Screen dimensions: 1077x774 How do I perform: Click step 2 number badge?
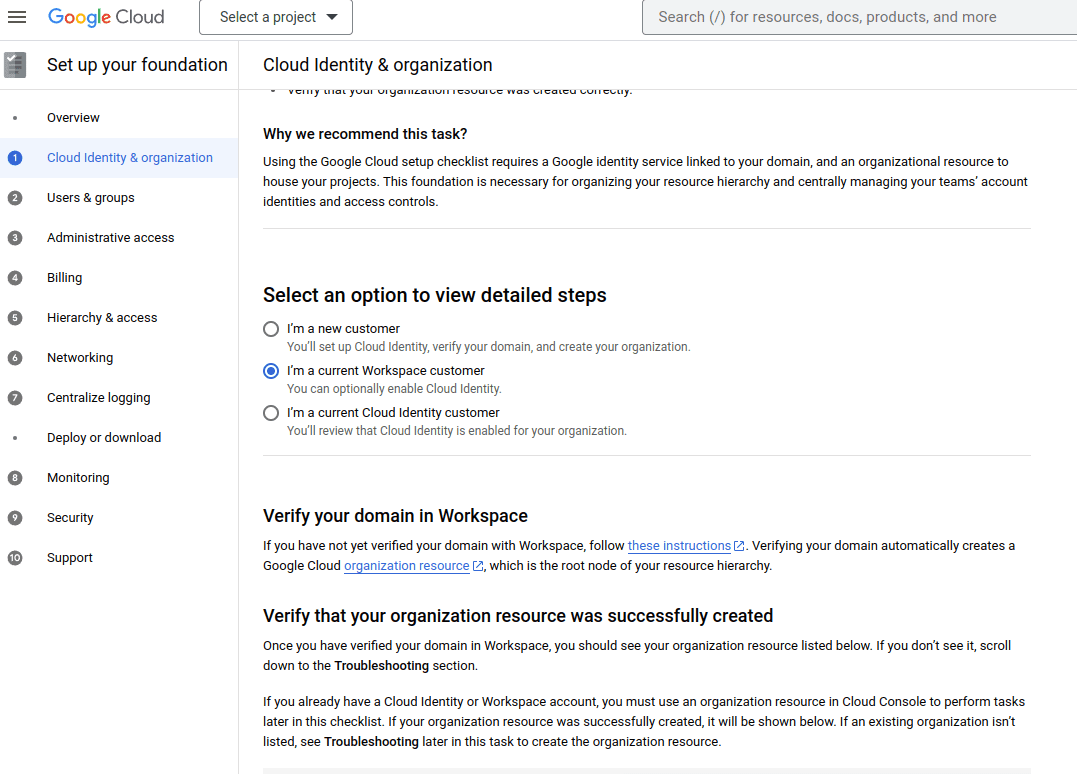(15, 198)
